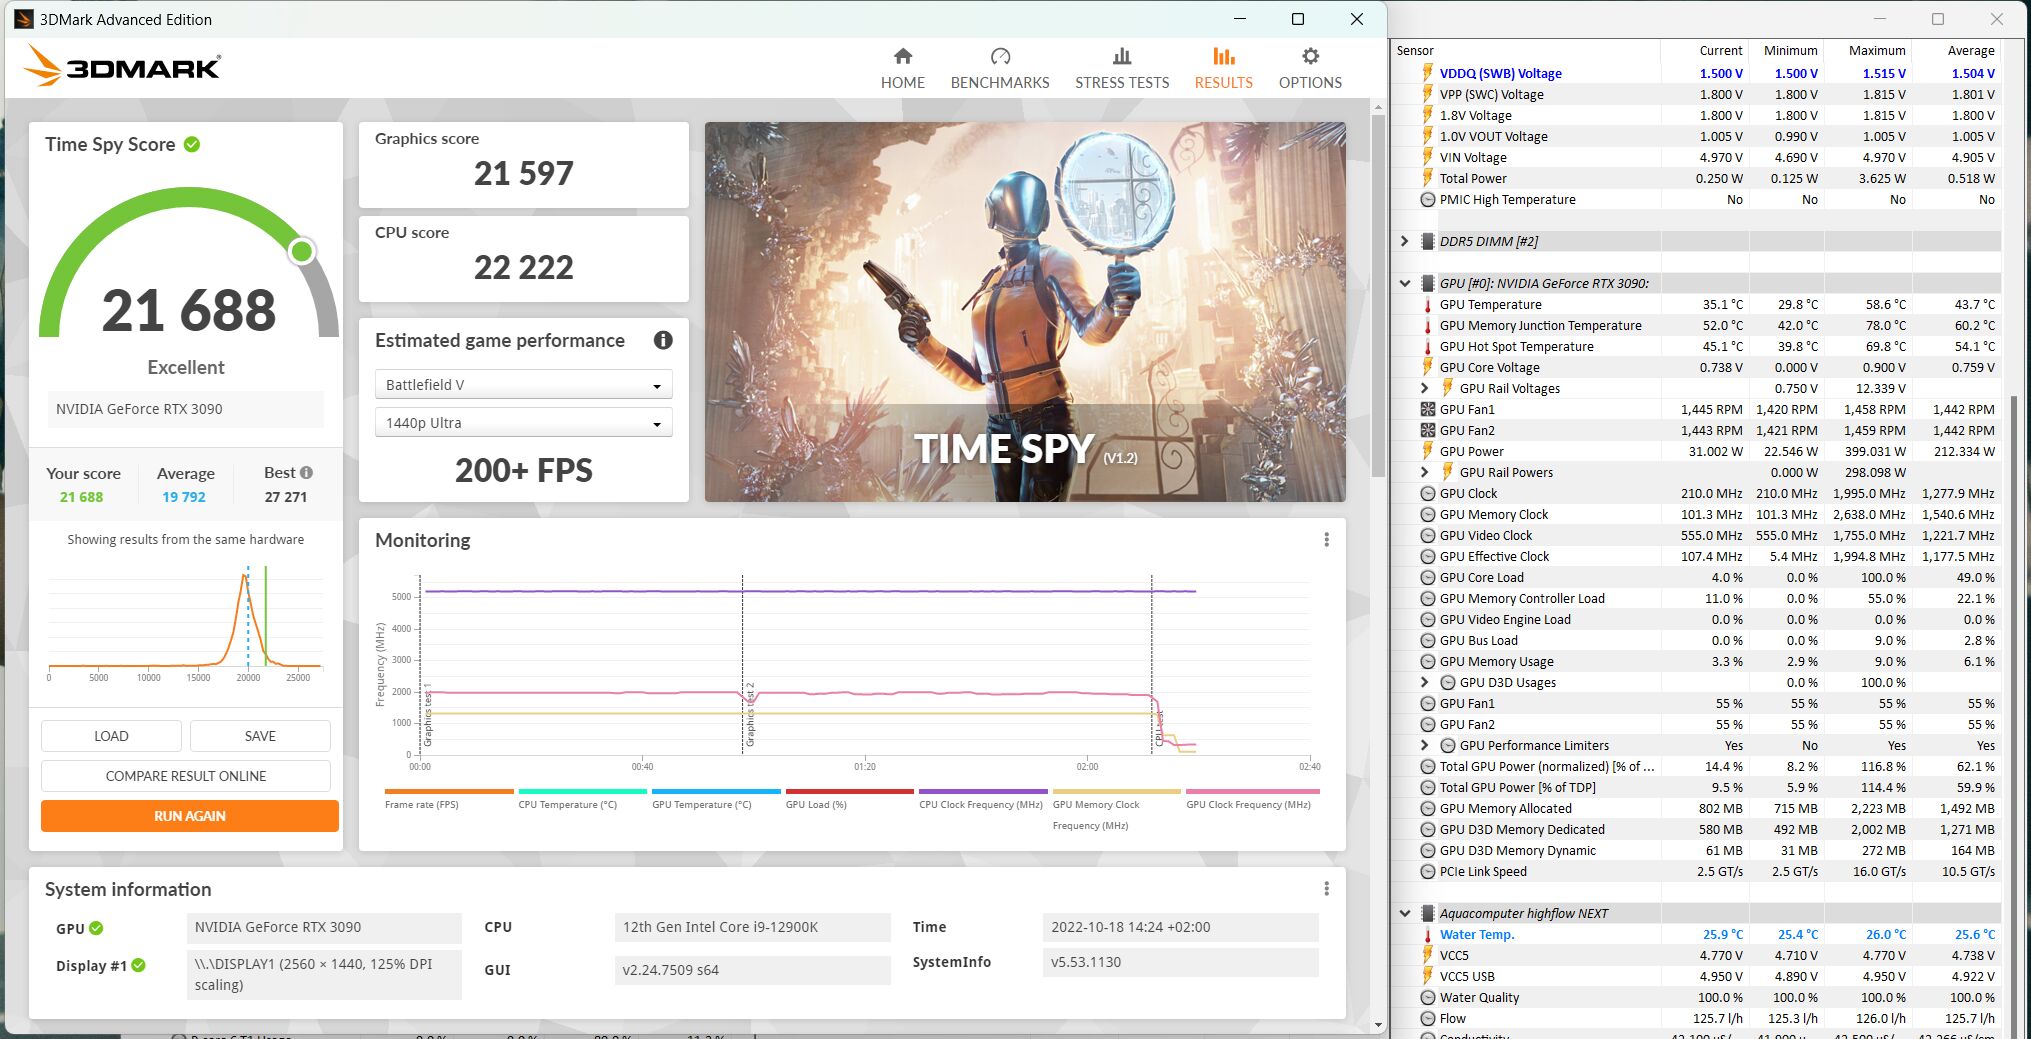
Task: Open the OPTIONS tab
Action: pyautogui.click(x=1310, y=68)
